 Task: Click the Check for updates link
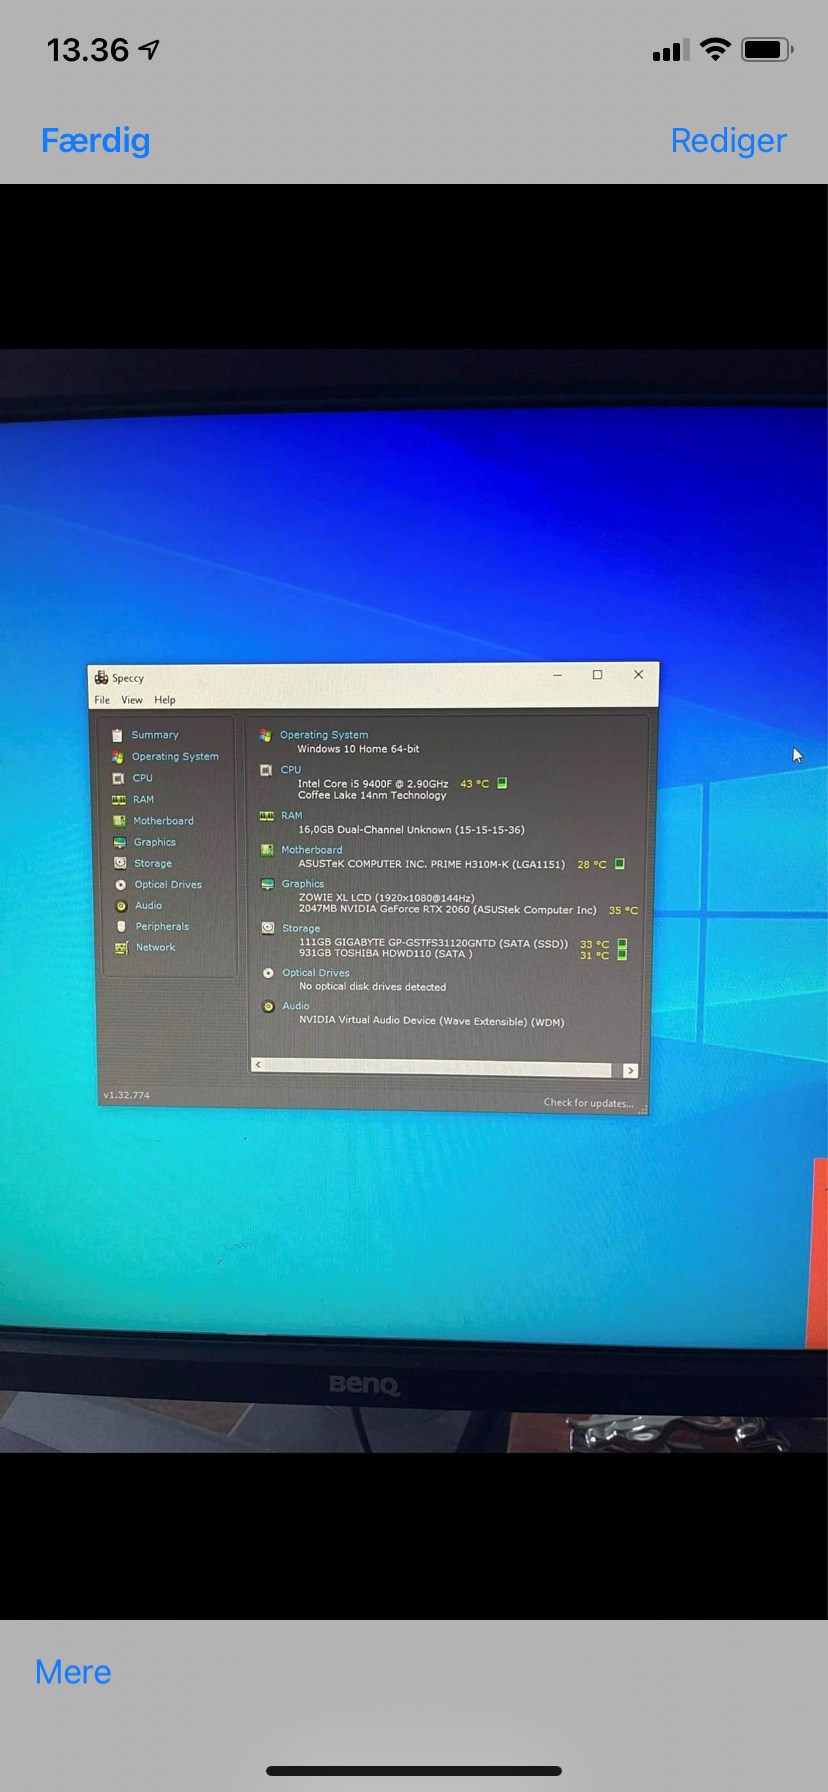pyautogui.click(x=588, y=1103)
